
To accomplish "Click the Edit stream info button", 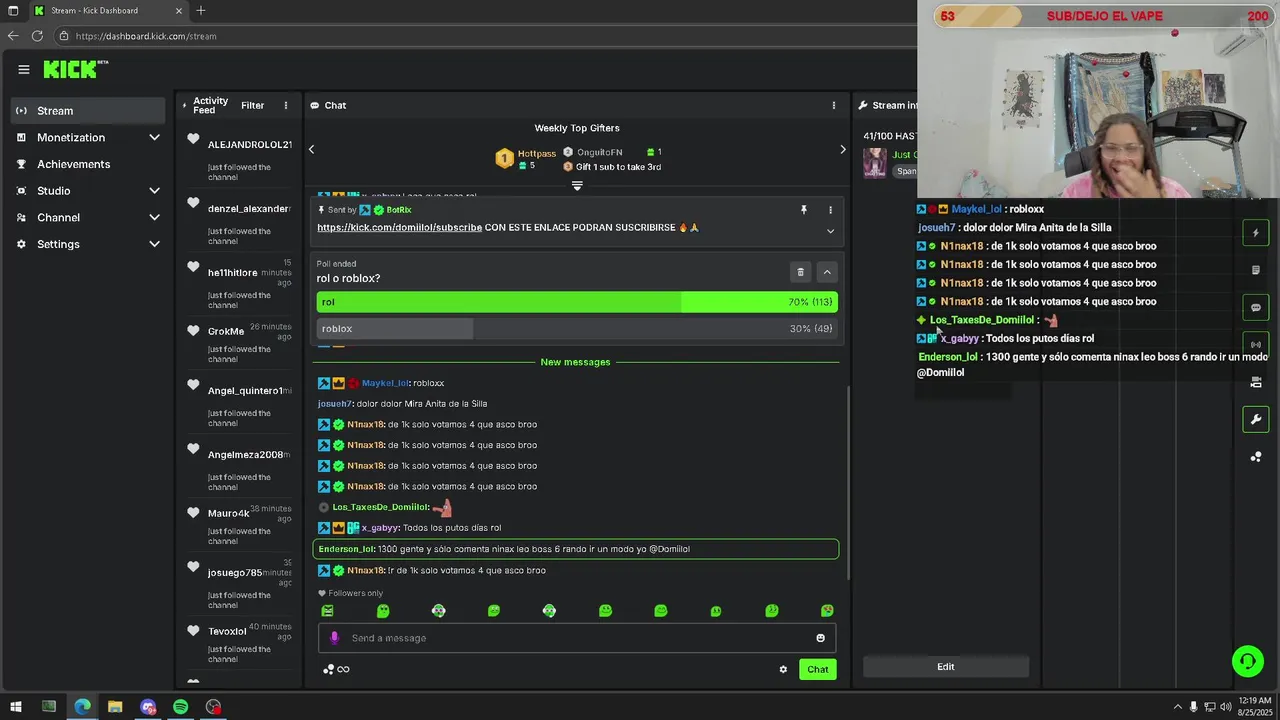I will pos(946,667).
